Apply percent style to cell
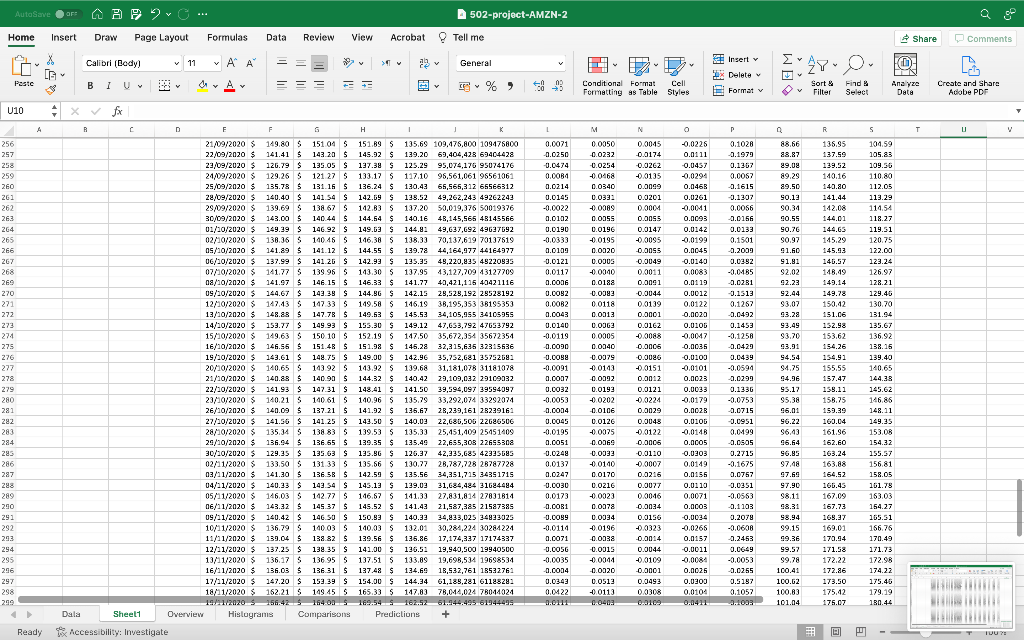This screenshot has width=1024, height=640. coord(492,86)
